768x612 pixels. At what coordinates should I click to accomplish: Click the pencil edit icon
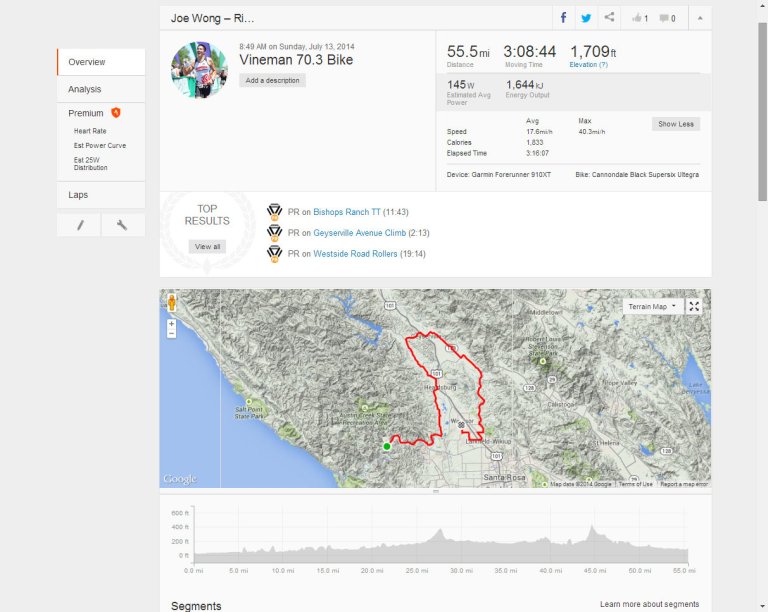[80, 225]
